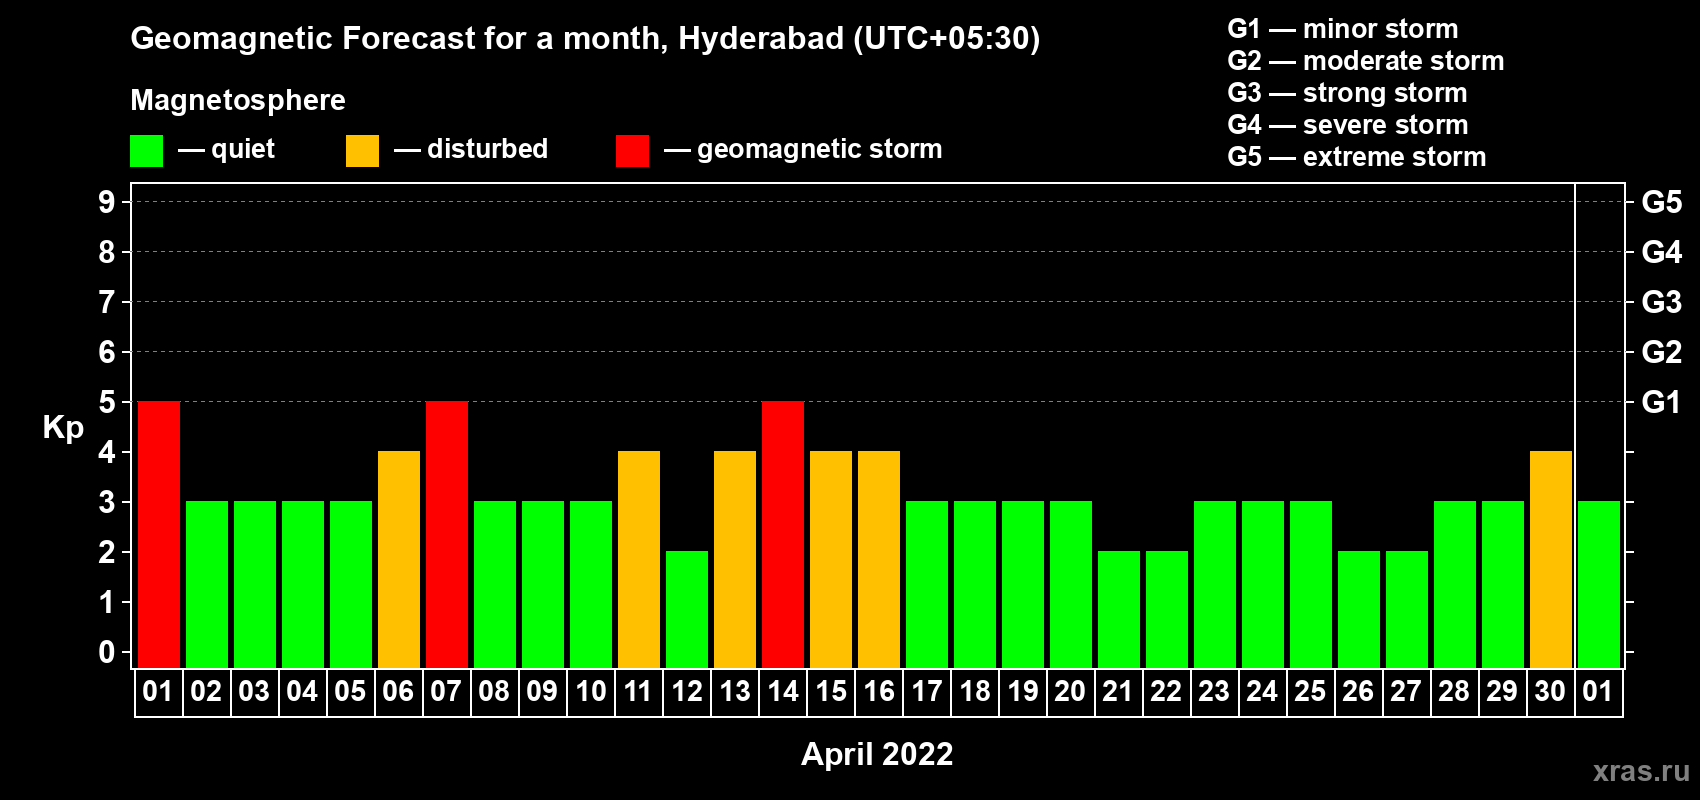The width and height of the screenshot is (1700, 800).
Task: Click the 'G3 — strong storm' legend text
Action: click(x=1348, y=93)
